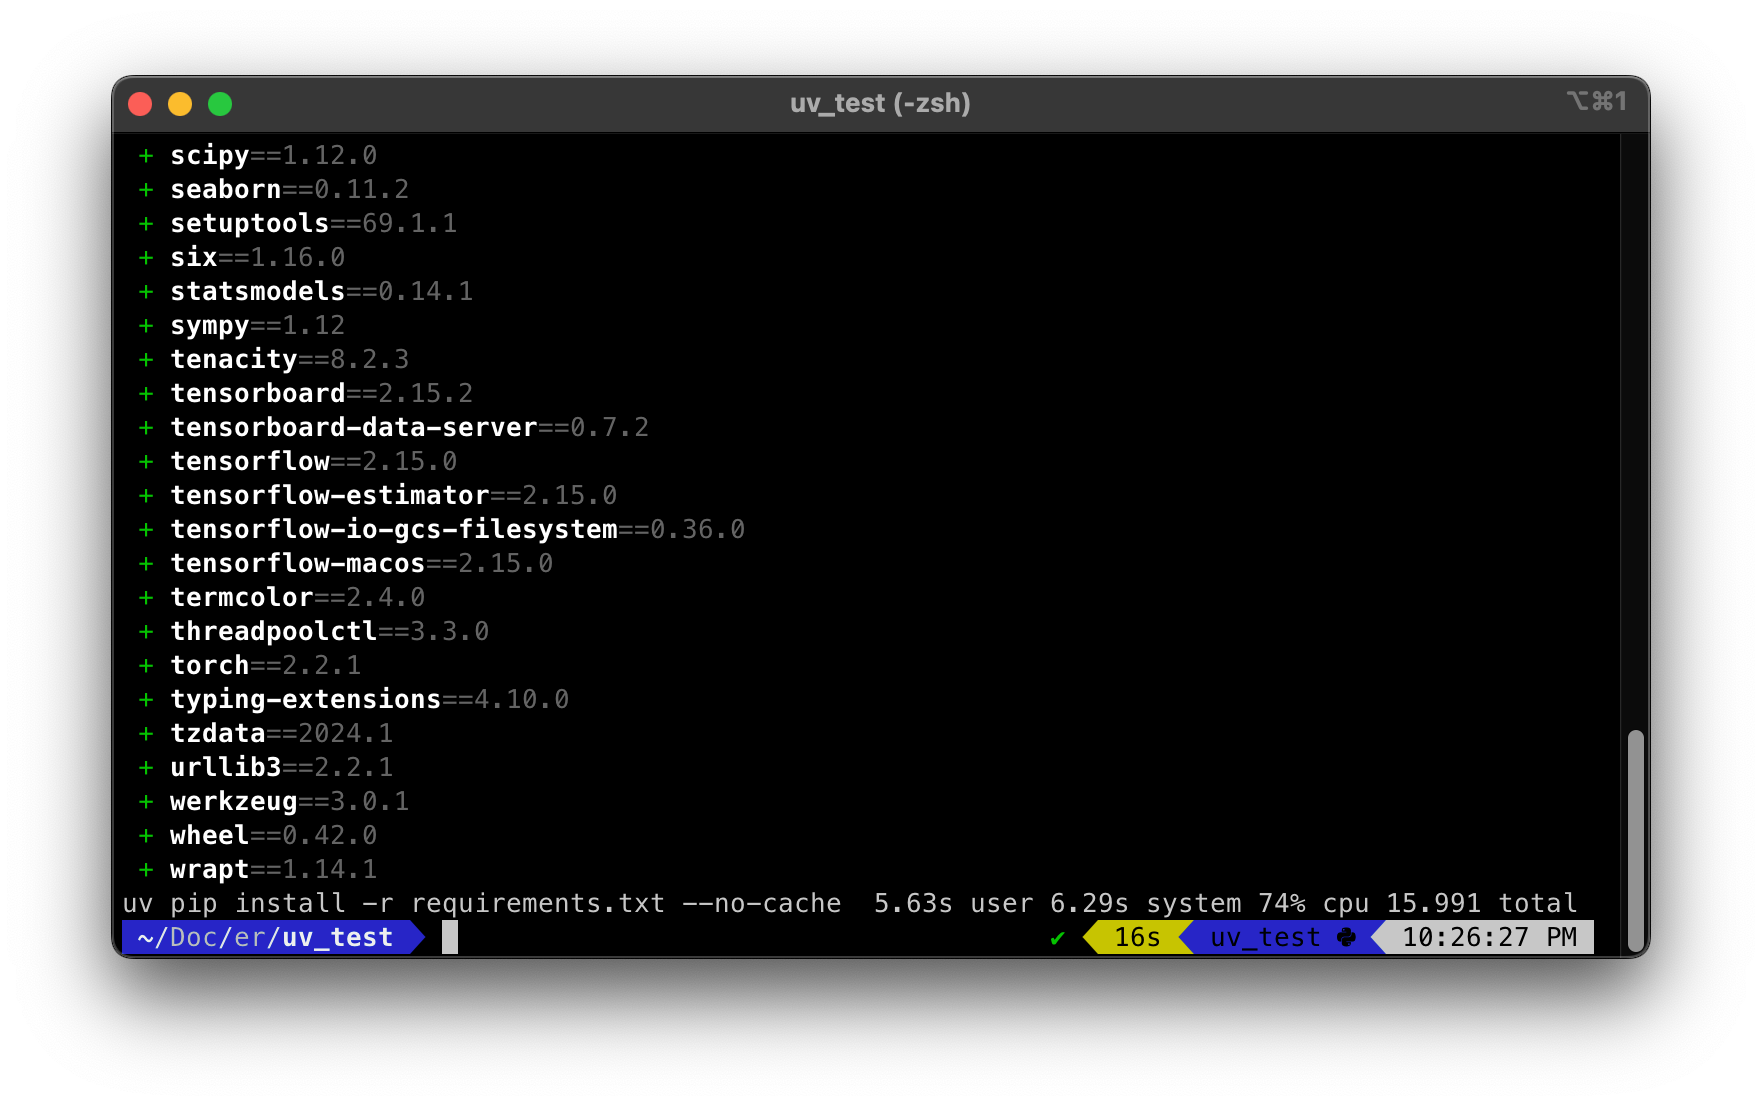Click the "setuptools==69.1.1" line
Screen dimensions: 1762x1106
298,223
